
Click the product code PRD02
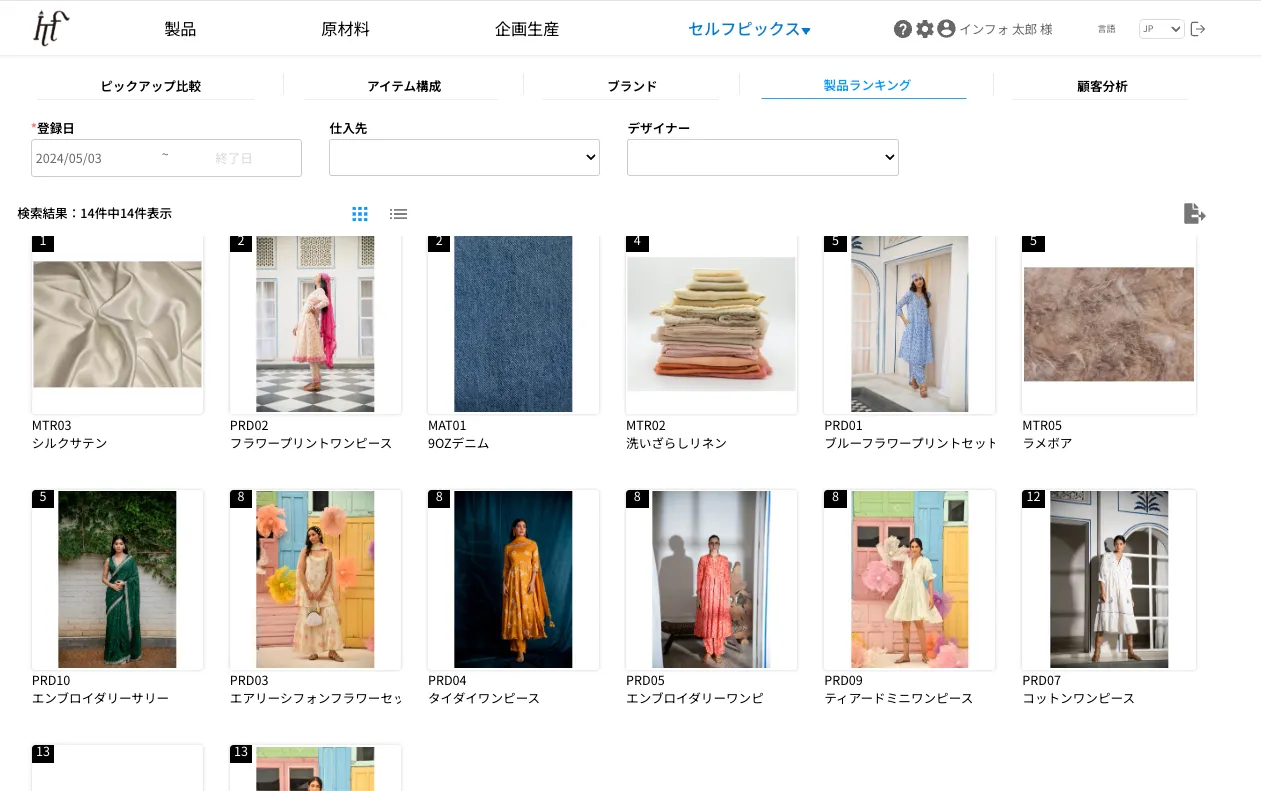(x=249, y=425)
